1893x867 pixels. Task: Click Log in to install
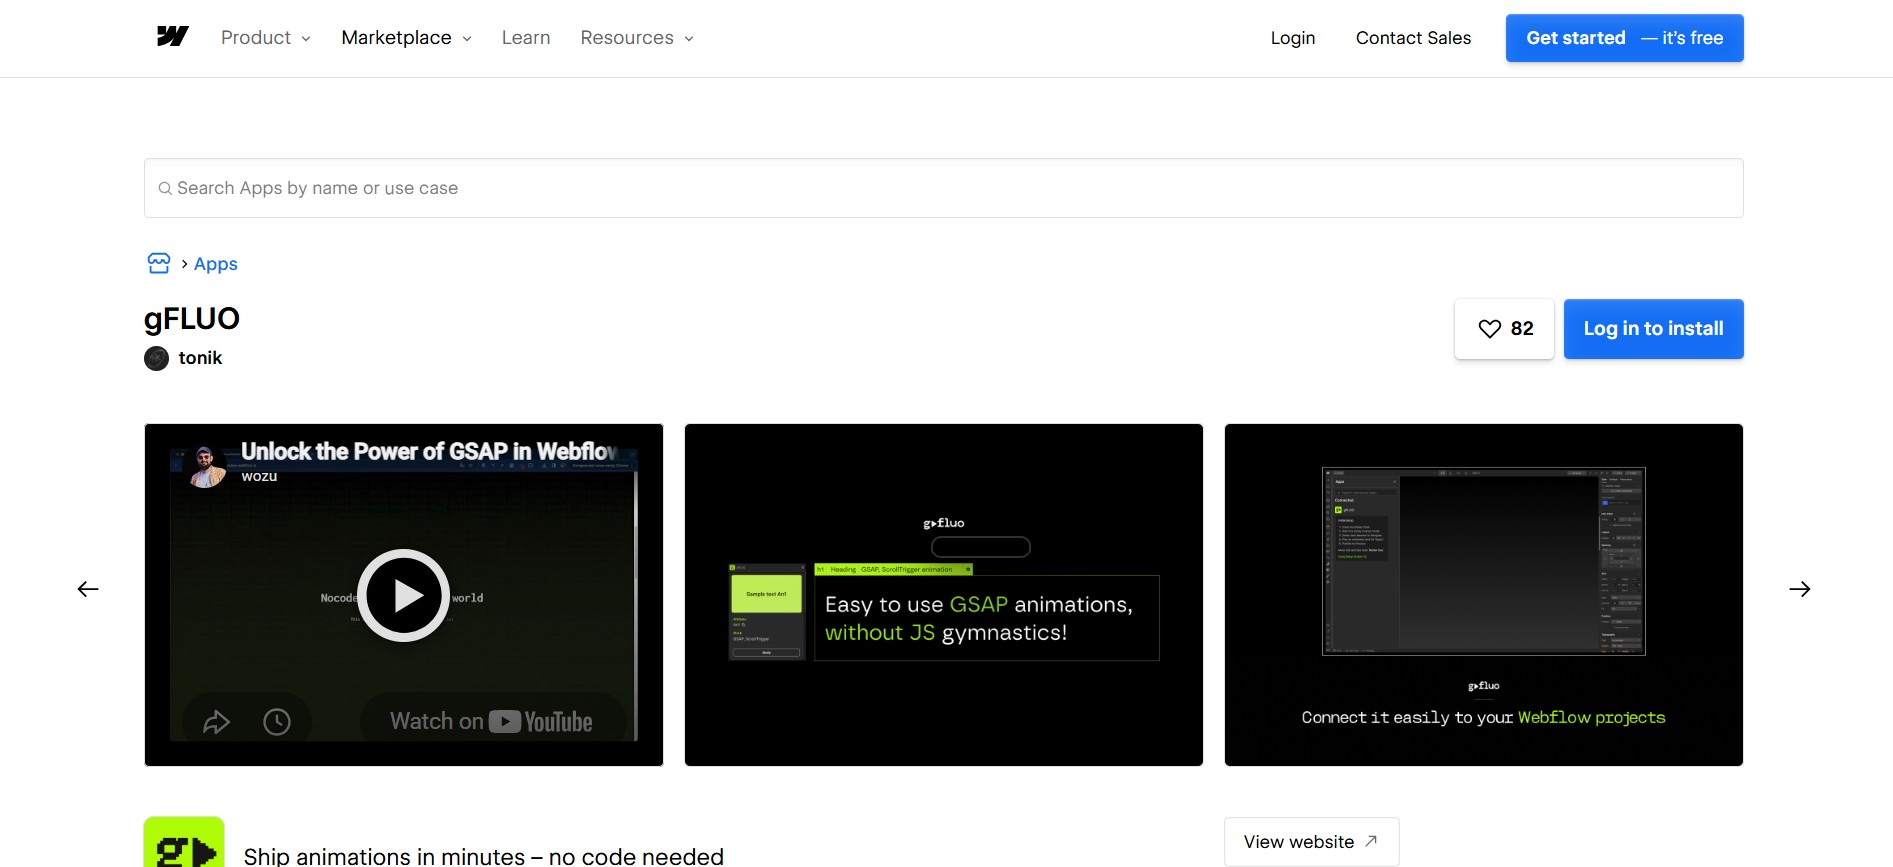click(x=1653, y=329)
